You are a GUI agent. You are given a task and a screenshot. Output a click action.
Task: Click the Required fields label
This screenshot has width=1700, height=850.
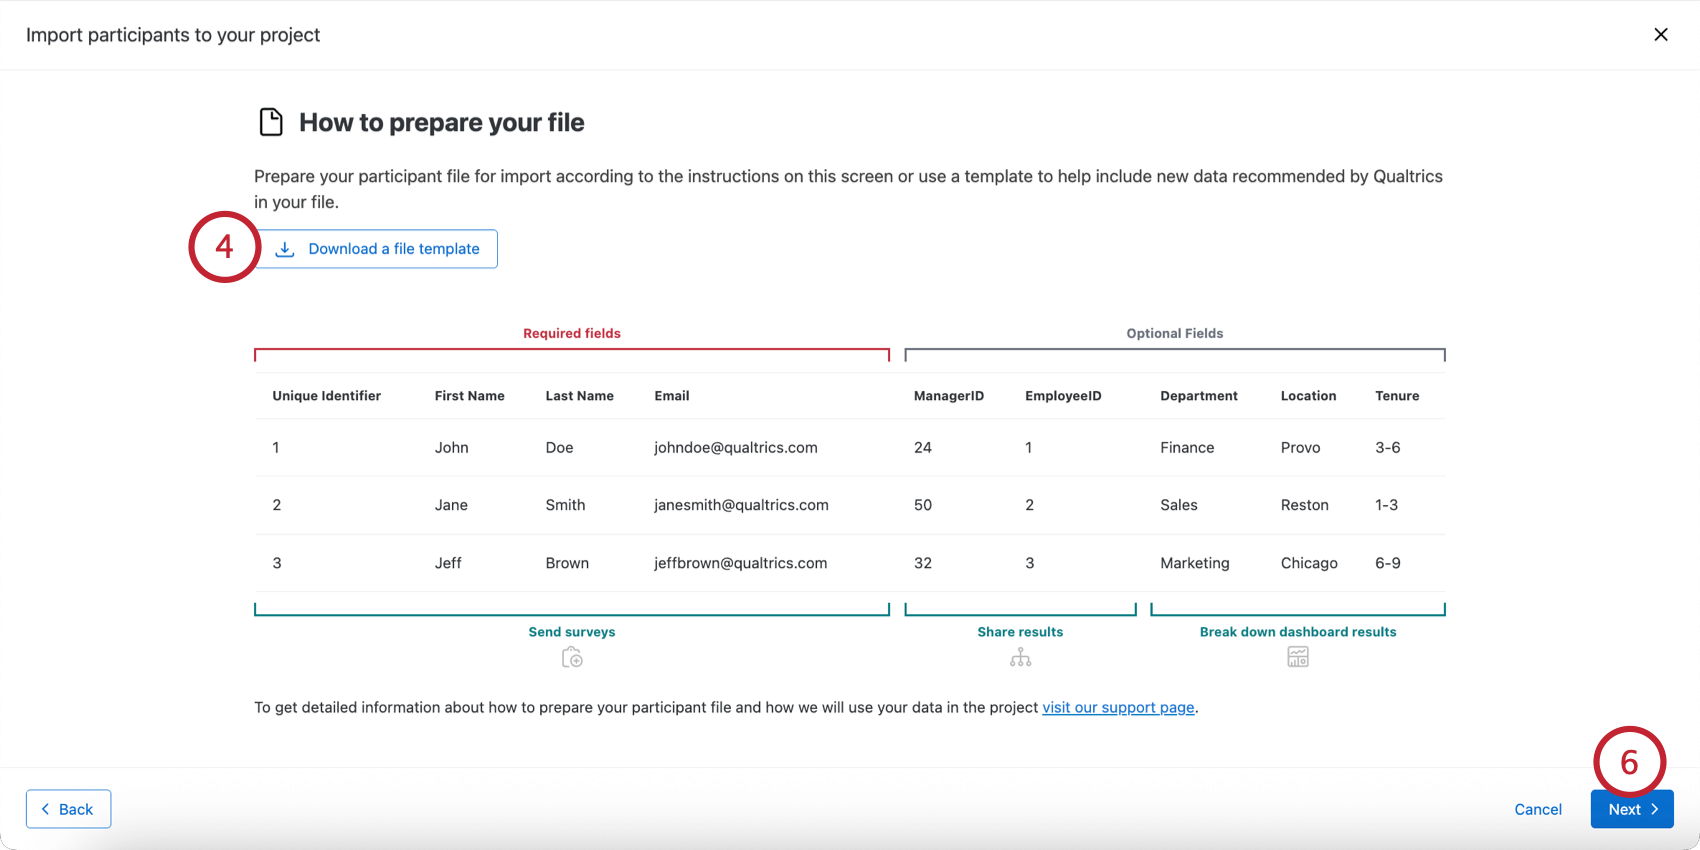tap(572, 333)
